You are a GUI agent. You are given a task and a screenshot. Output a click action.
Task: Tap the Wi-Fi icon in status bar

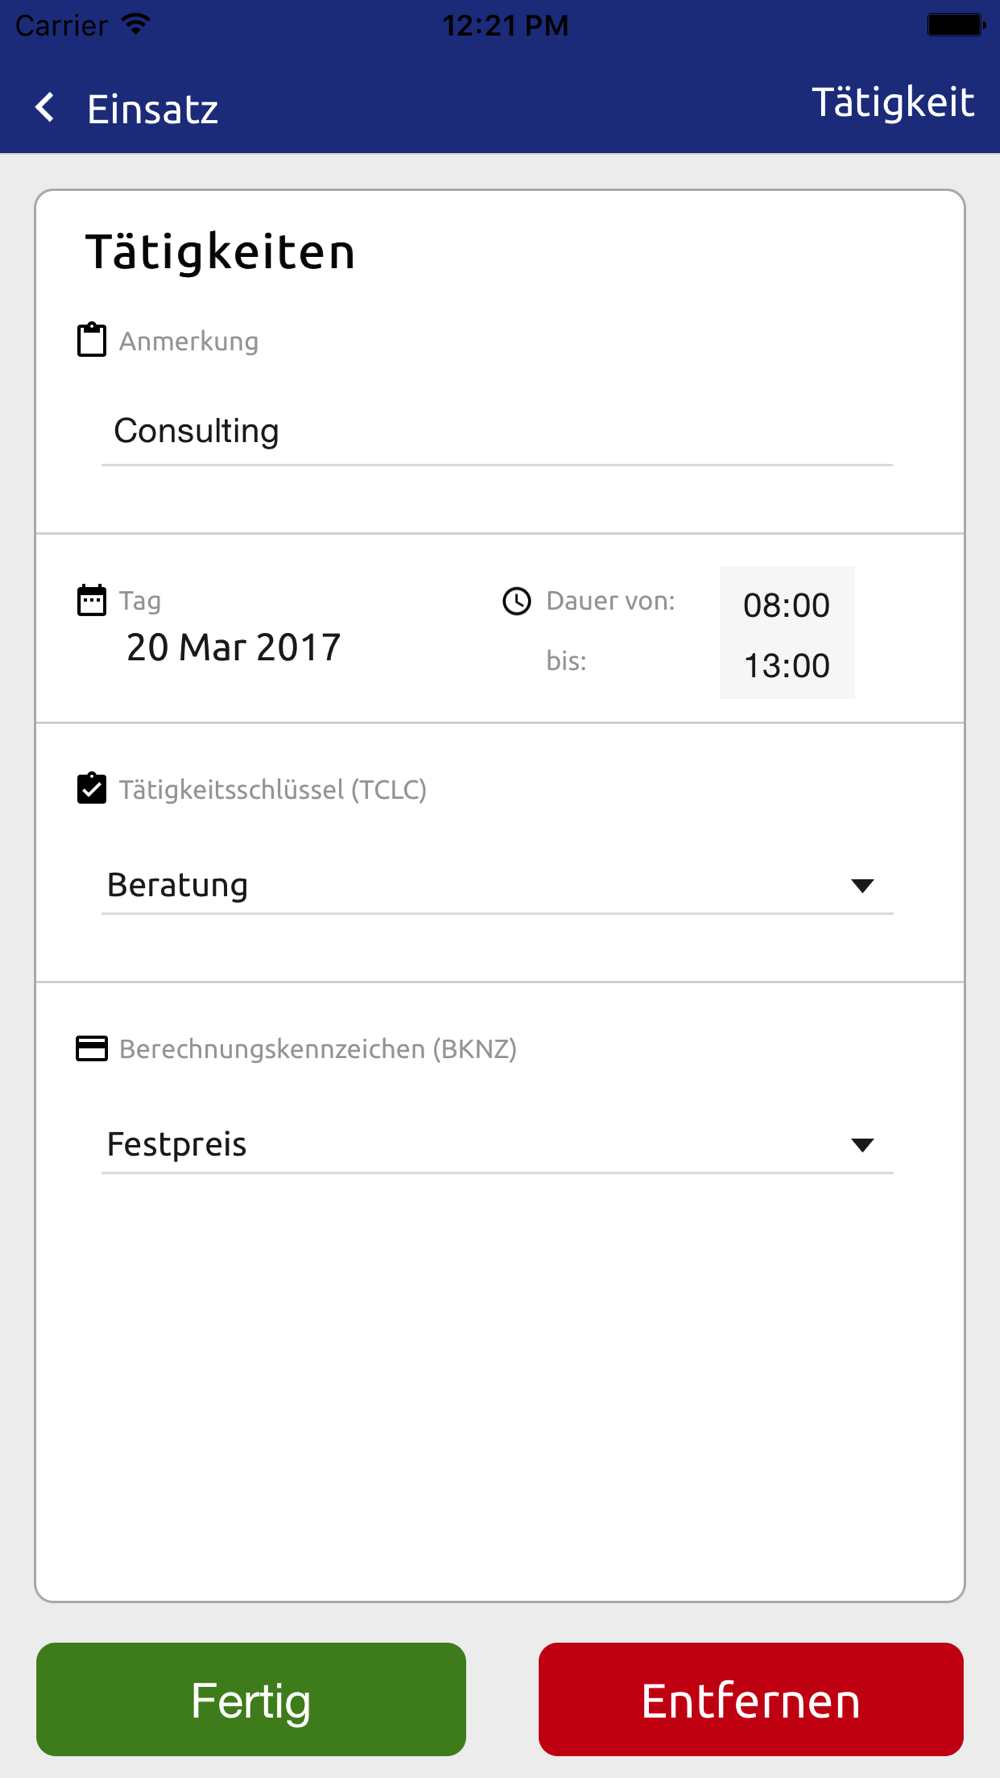point(136,24)
